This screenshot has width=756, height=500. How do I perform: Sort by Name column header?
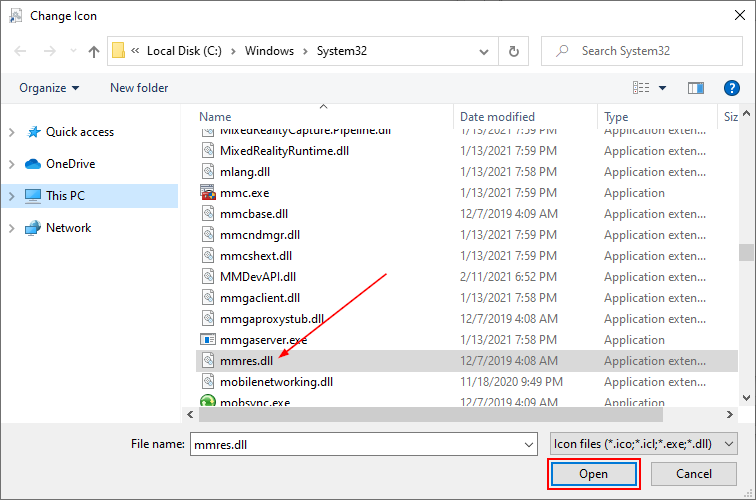215,117
